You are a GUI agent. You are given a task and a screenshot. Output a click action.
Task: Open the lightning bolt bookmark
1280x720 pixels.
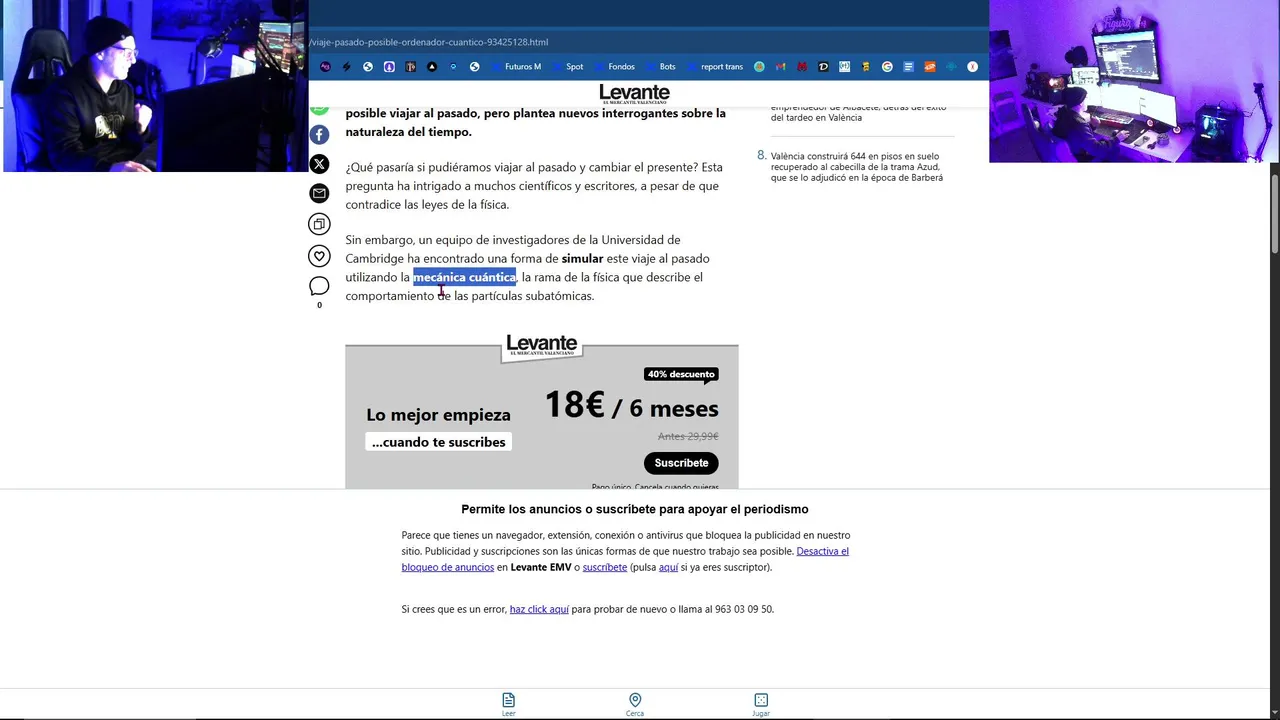point(346,67)
